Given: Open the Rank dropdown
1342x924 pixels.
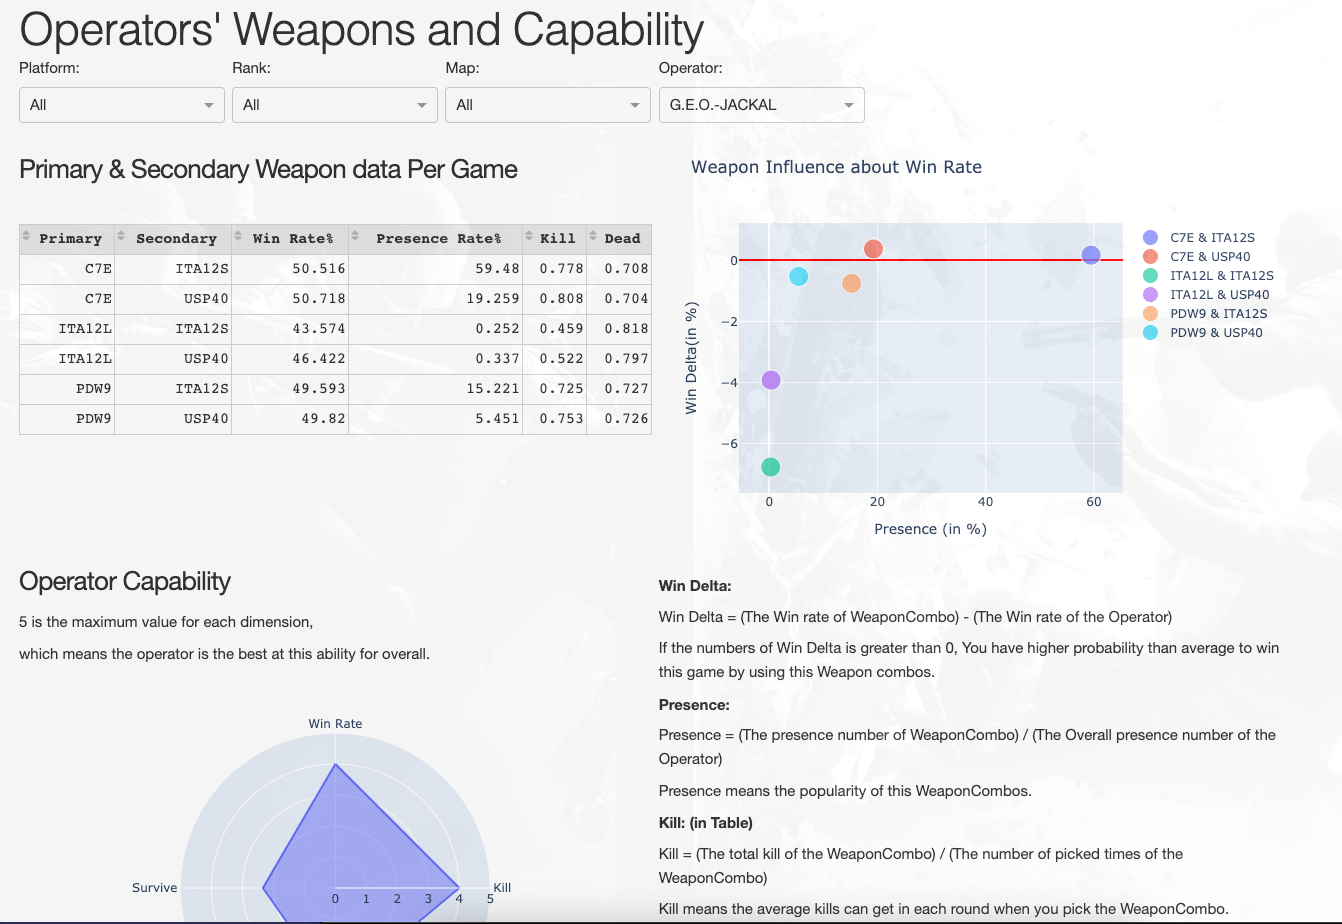Looking at the screenshot, I should (334, 104).
